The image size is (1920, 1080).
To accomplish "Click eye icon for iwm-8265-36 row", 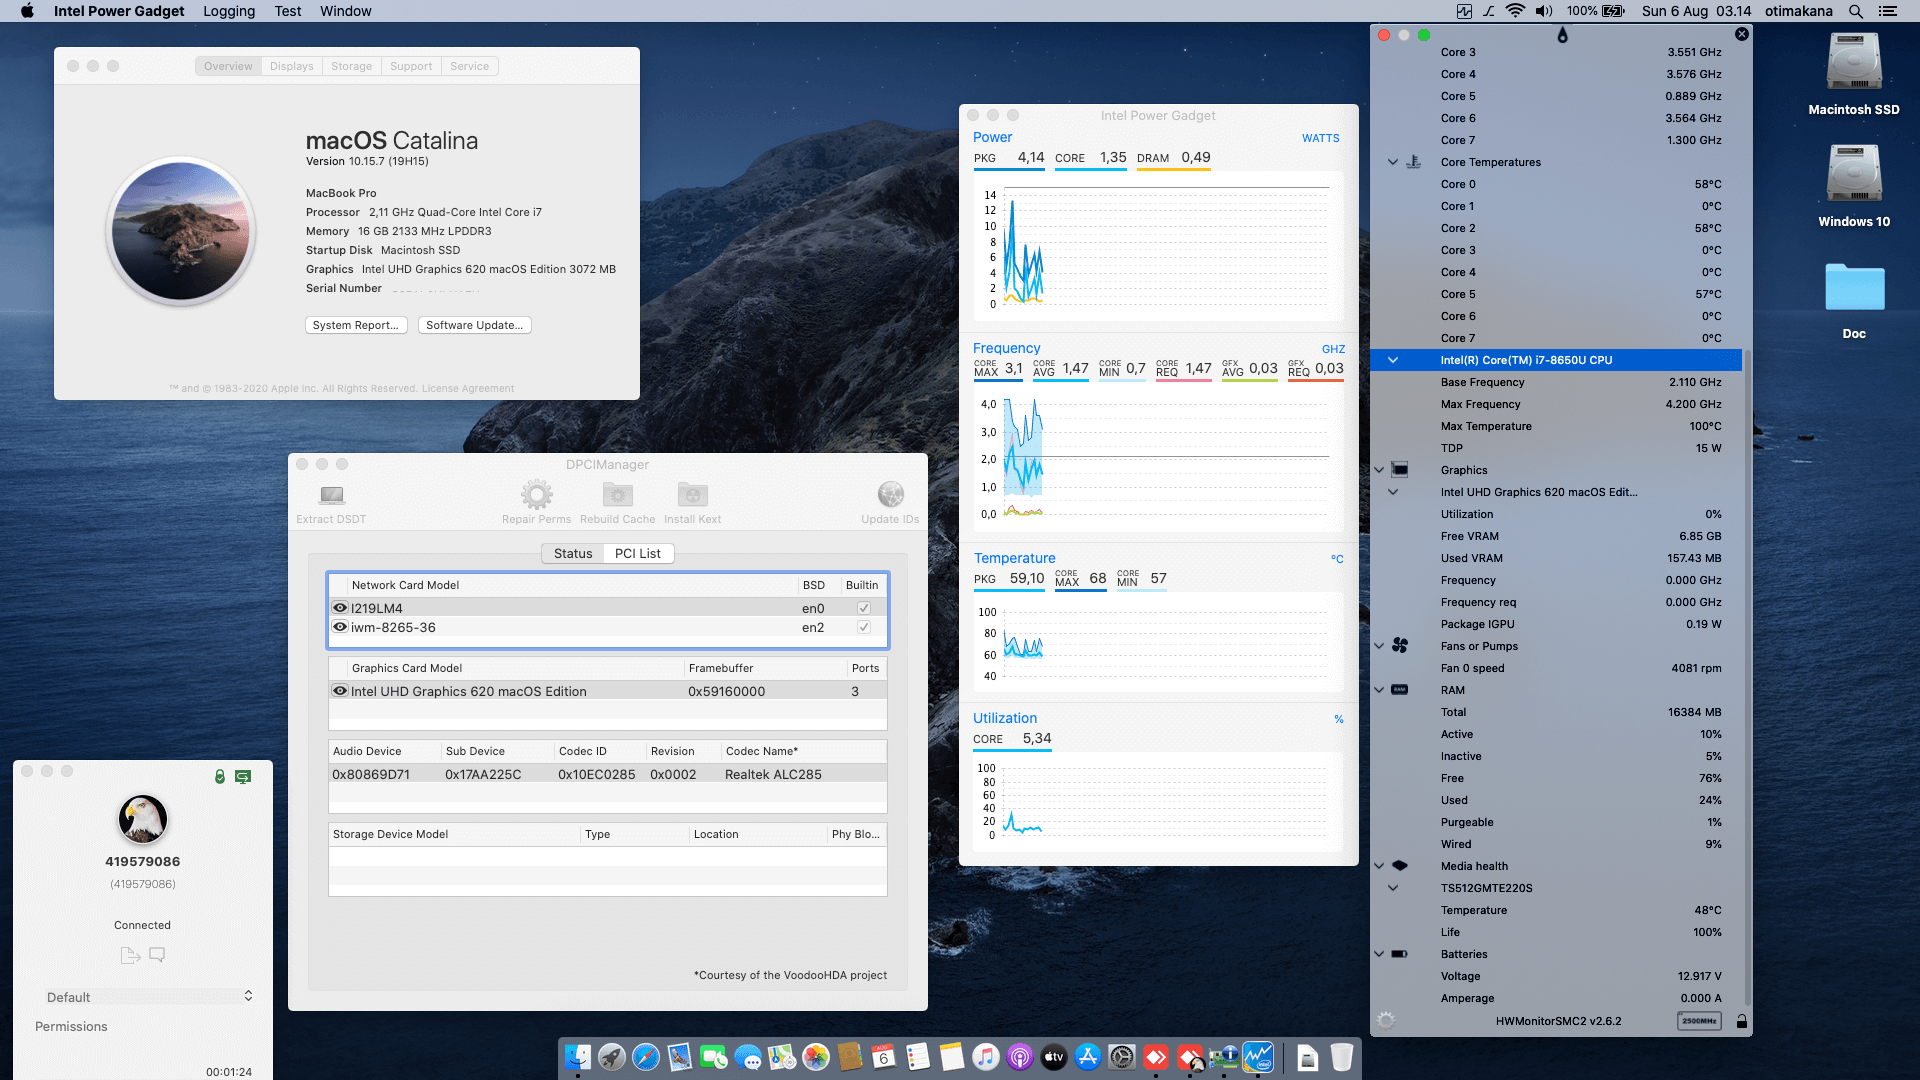I will pyautogui.click(x=340, y=627).
